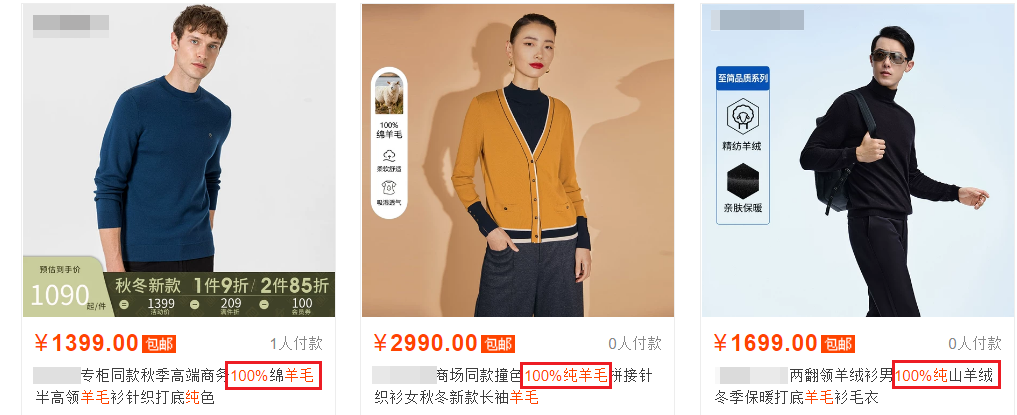Click the 柔软舒适 cotton icon
1017x415 pixels.
click(x=389, y=156)
